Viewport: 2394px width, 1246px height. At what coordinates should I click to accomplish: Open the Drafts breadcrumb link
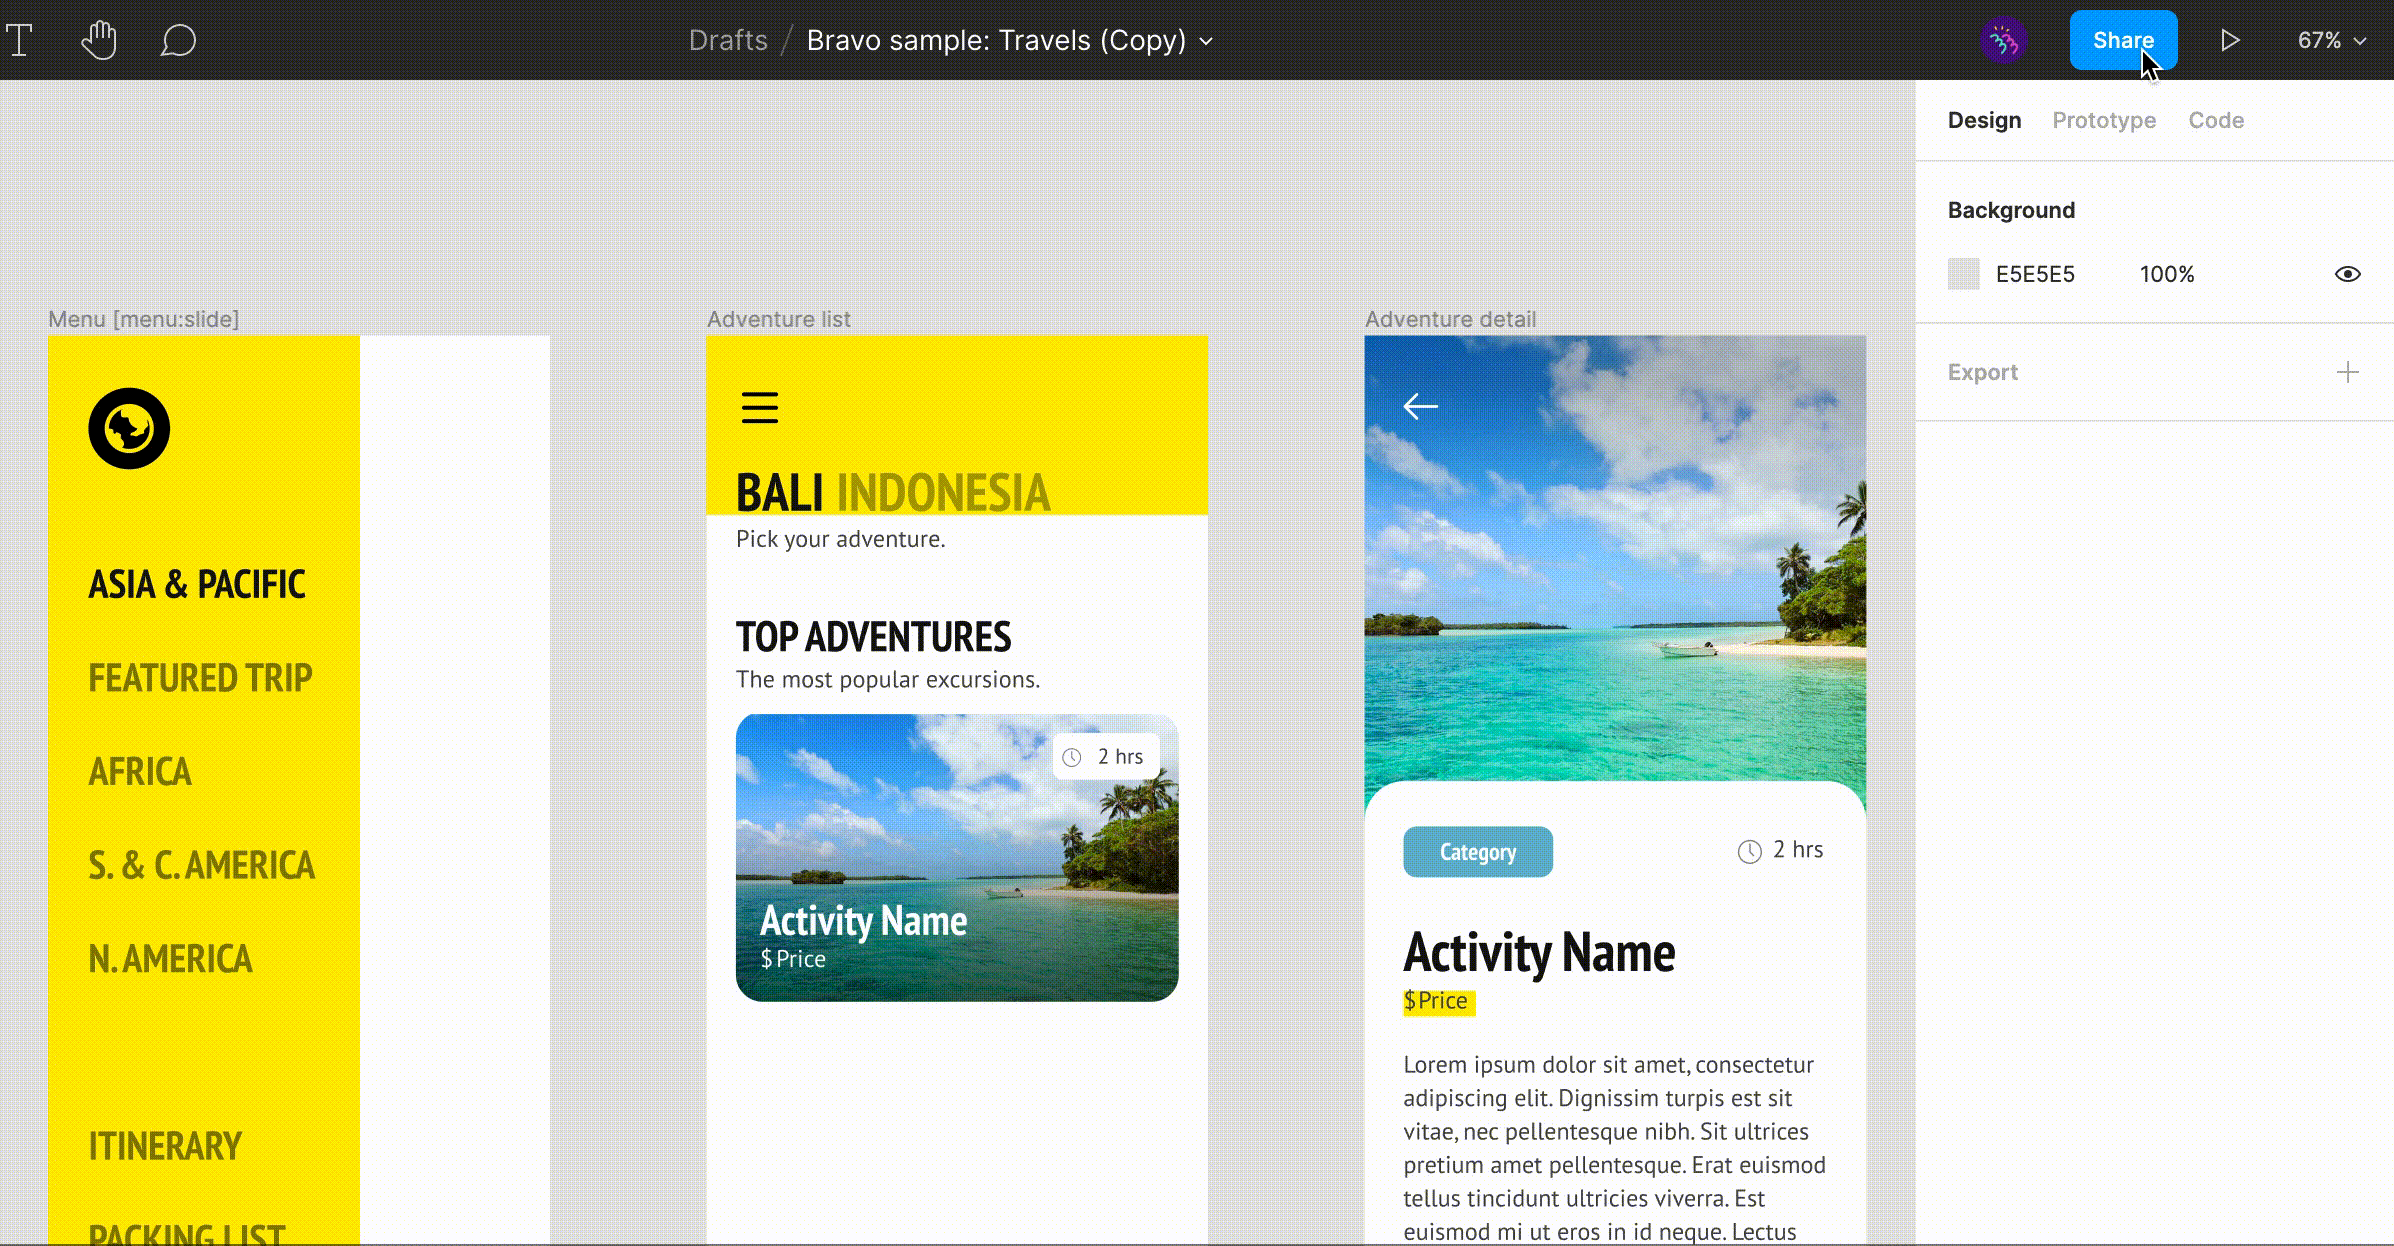point(728,40)
